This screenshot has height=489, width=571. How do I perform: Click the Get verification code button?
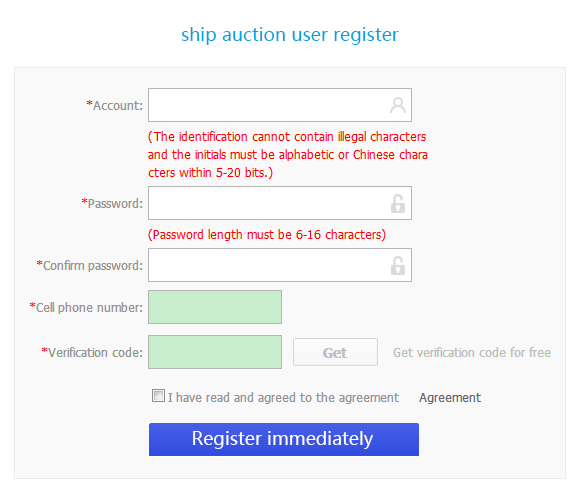point(335,352)
